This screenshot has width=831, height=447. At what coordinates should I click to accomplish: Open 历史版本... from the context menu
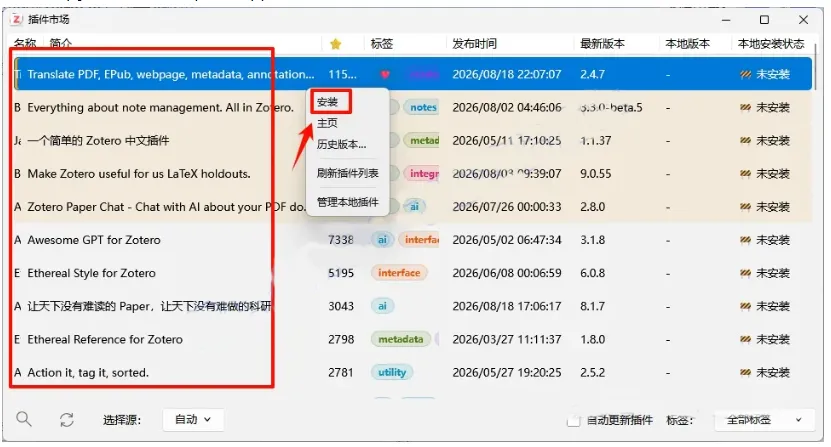(341, 144)
